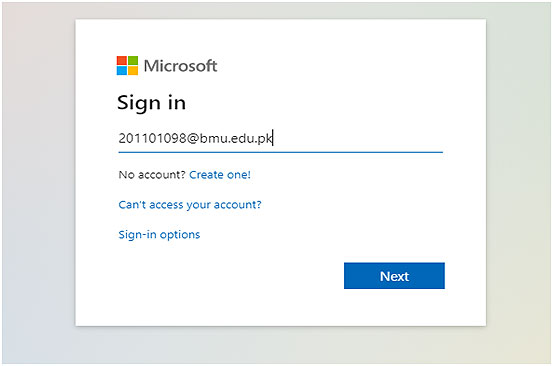Click the "Sign in" heading

(x=151, y=103)
